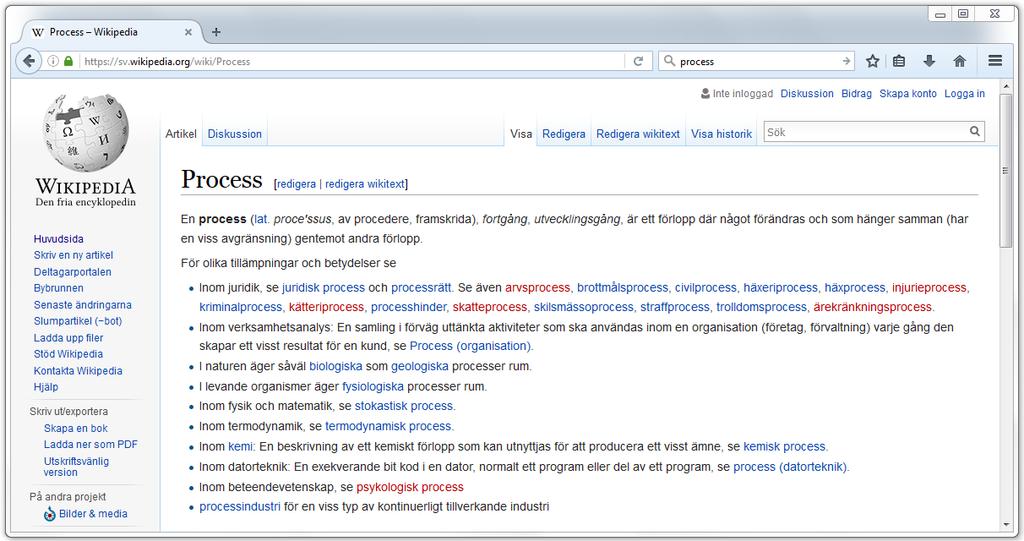Open the downloads arrow icon

[929, 61]
